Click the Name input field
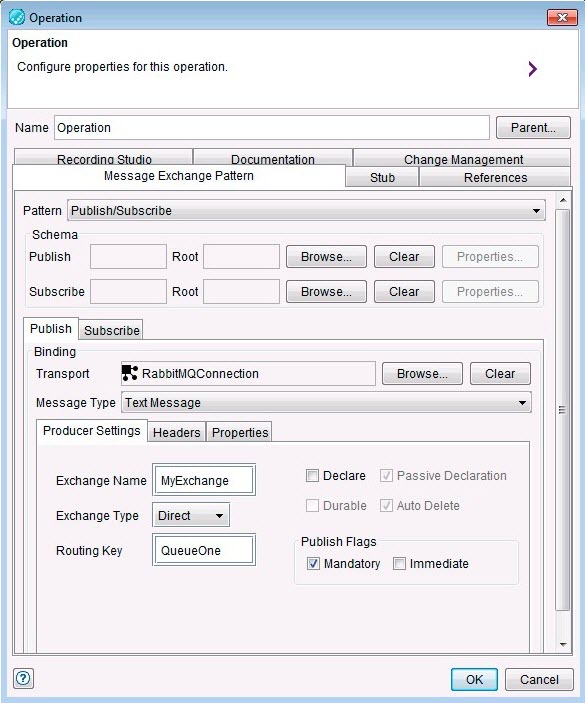This screenshot has width=585, height=703. (272, 128)
